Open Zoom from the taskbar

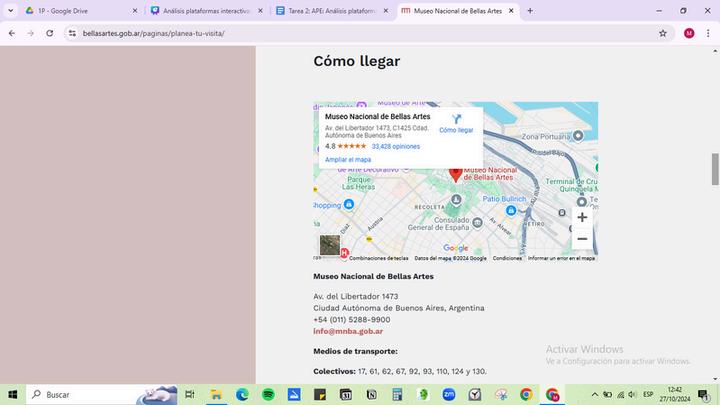pos(449,394)
